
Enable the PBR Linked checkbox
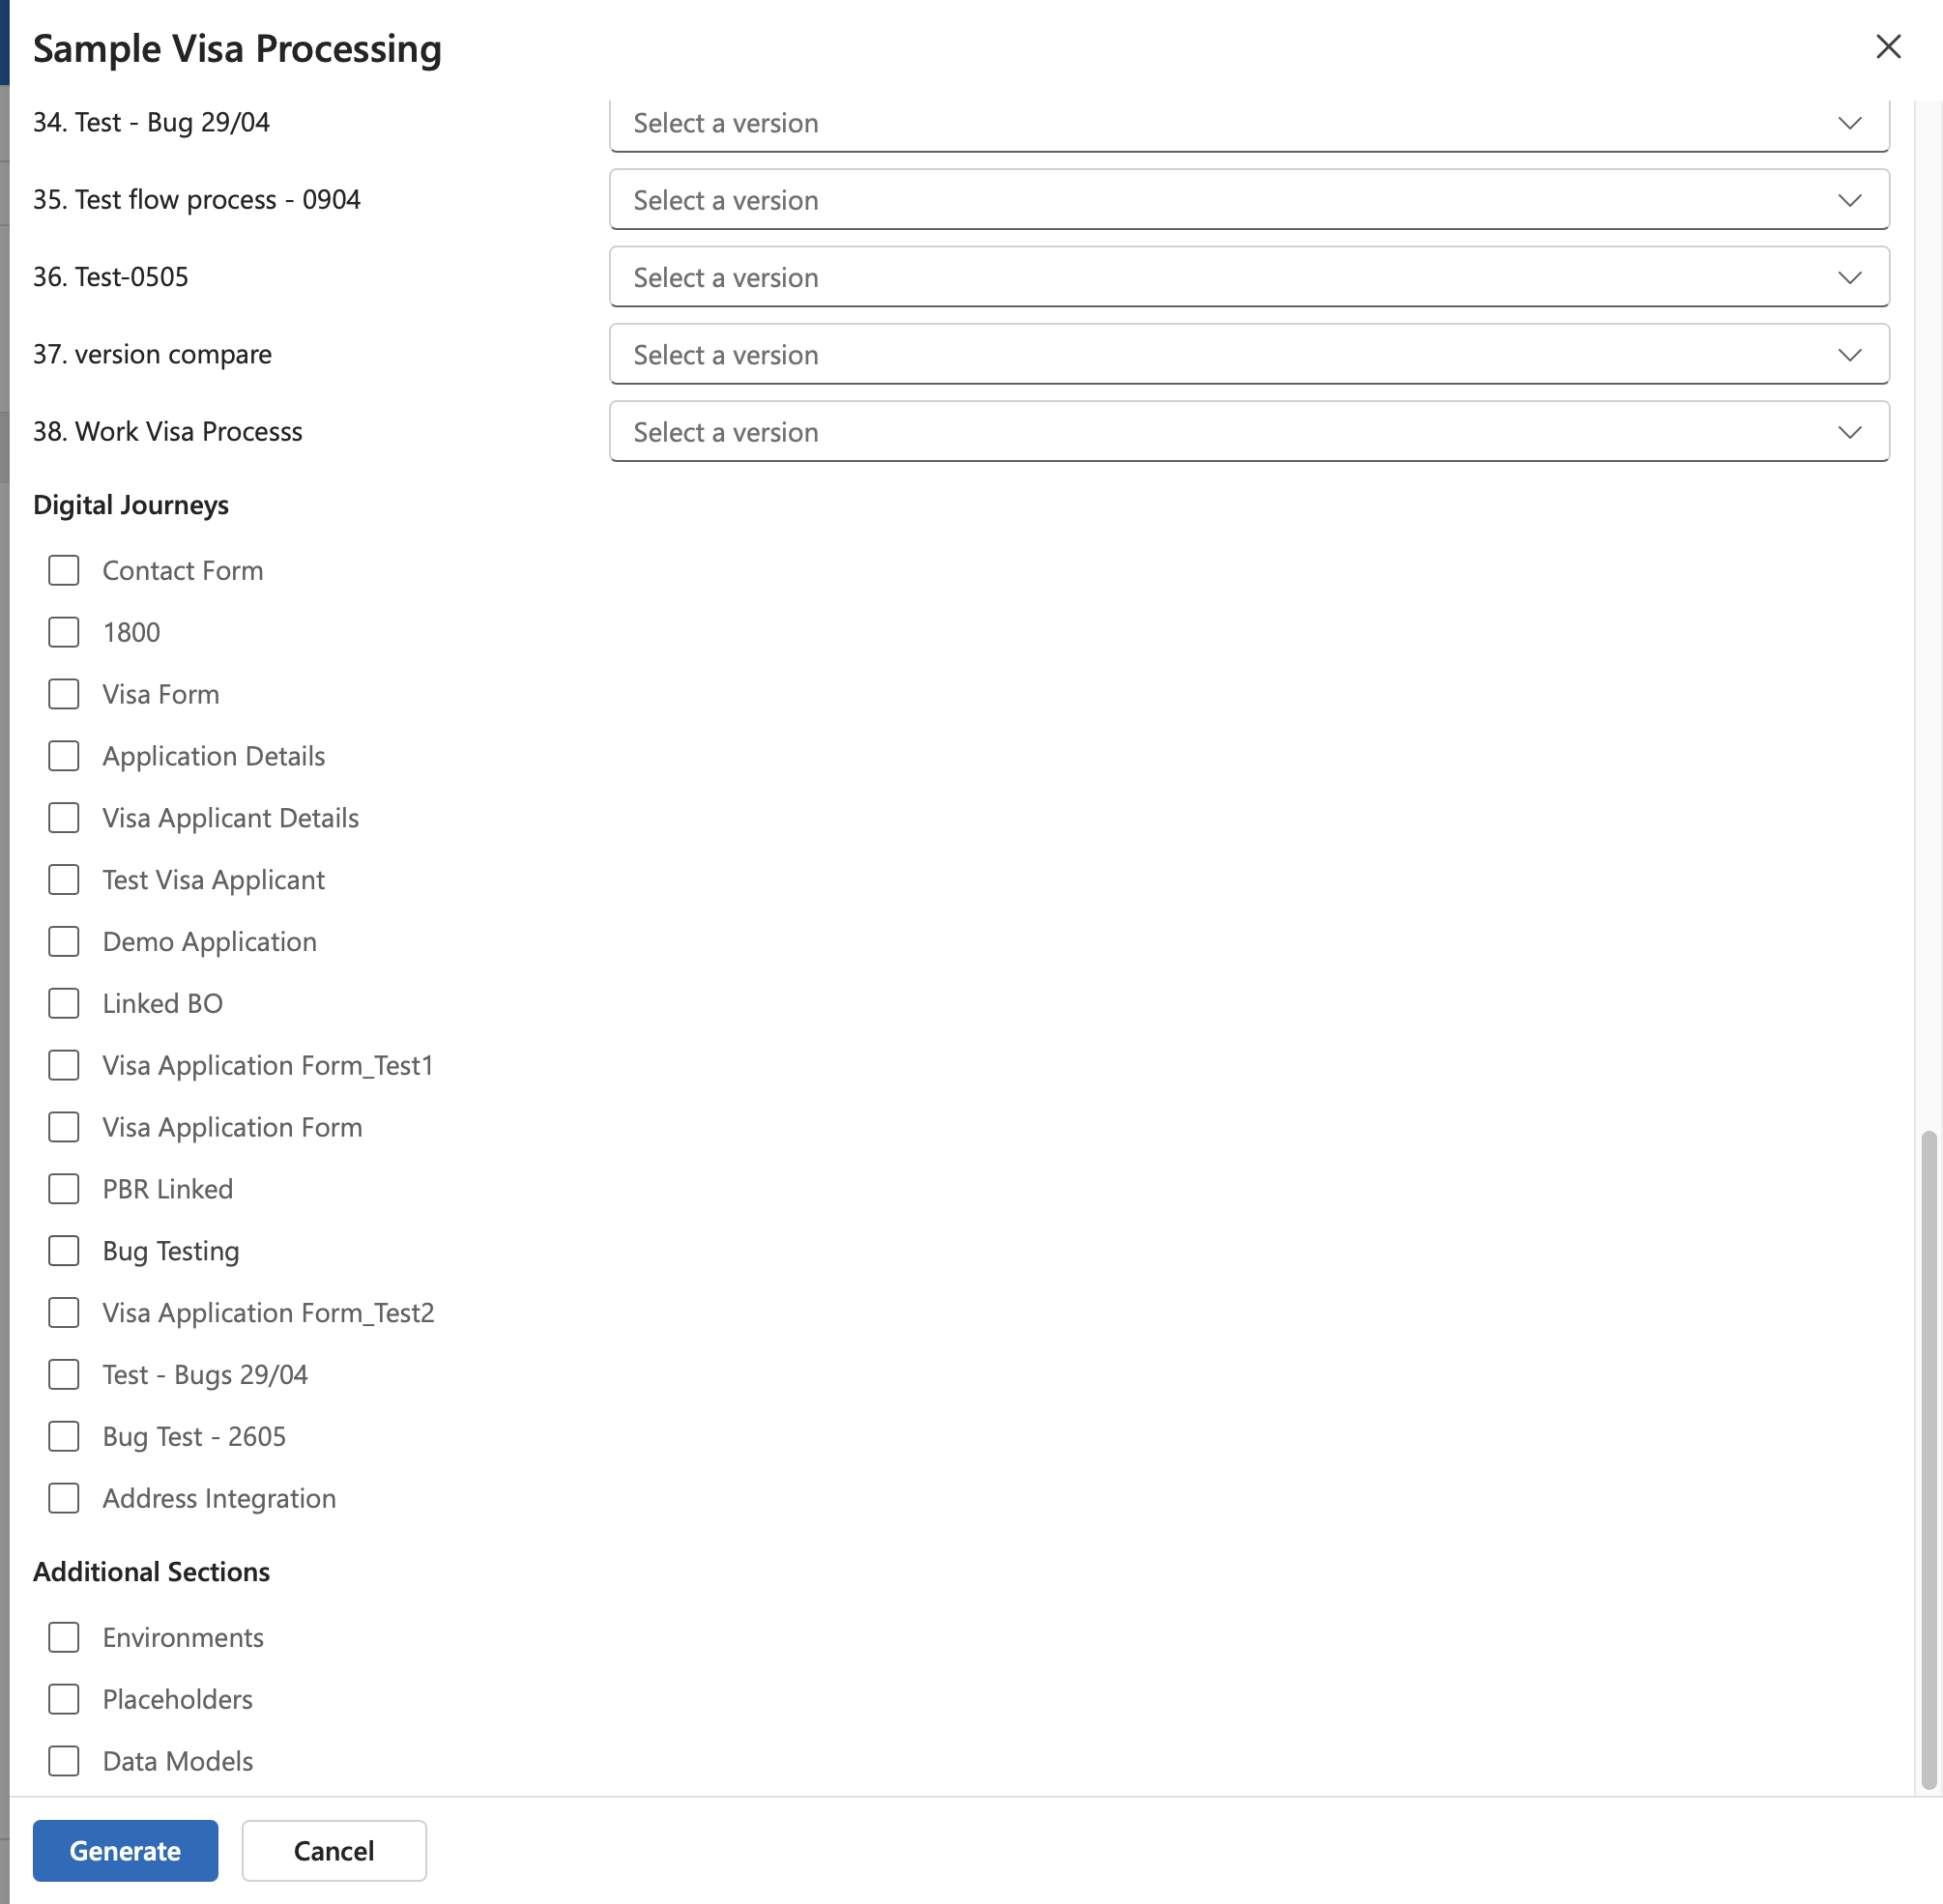click(x=64, y=1190)
